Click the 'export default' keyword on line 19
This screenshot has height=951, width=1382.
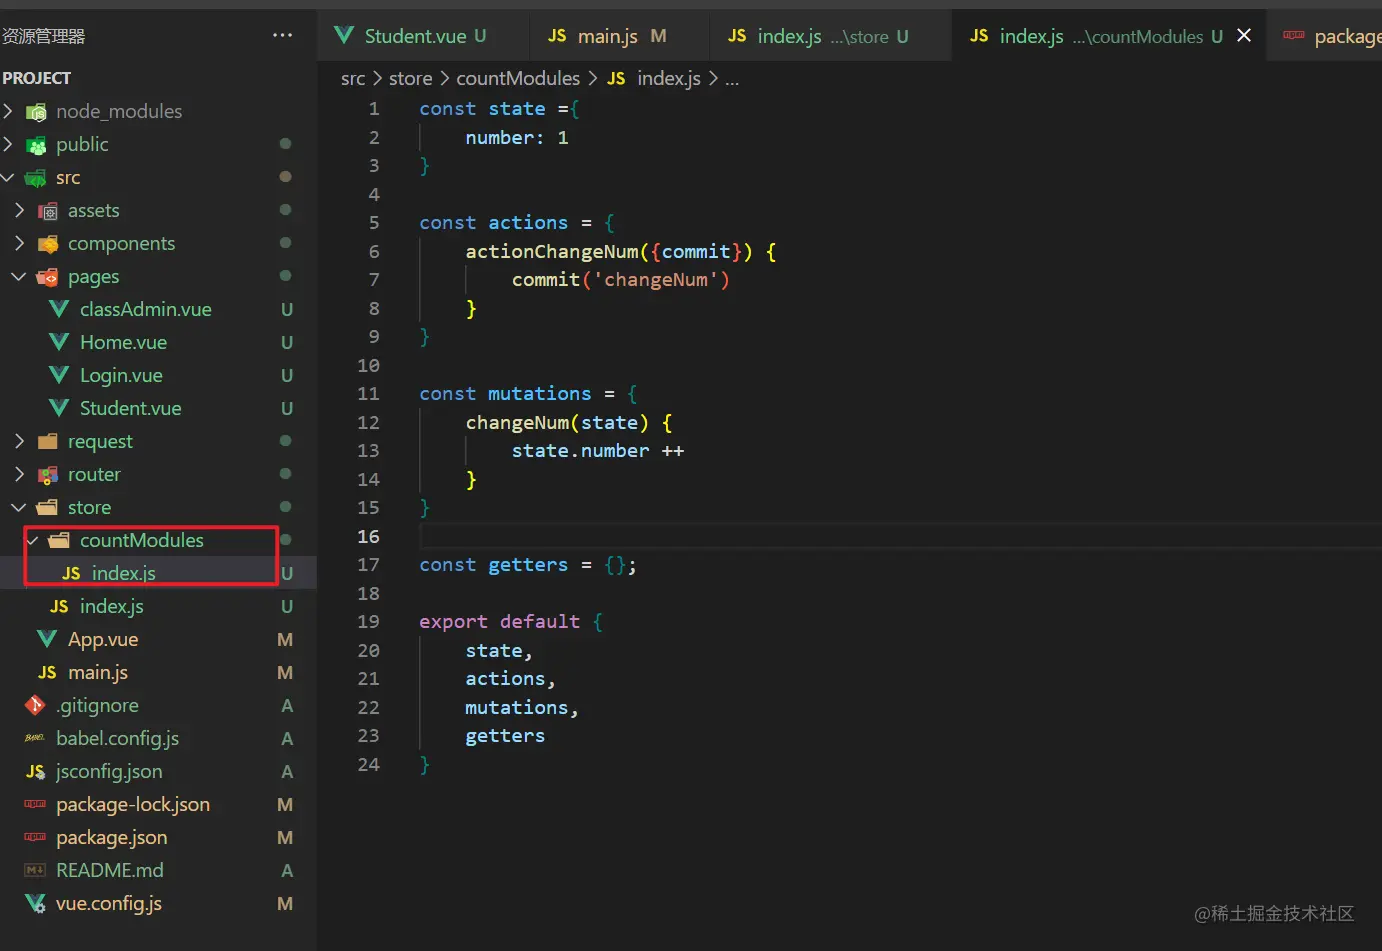point(500,622)
